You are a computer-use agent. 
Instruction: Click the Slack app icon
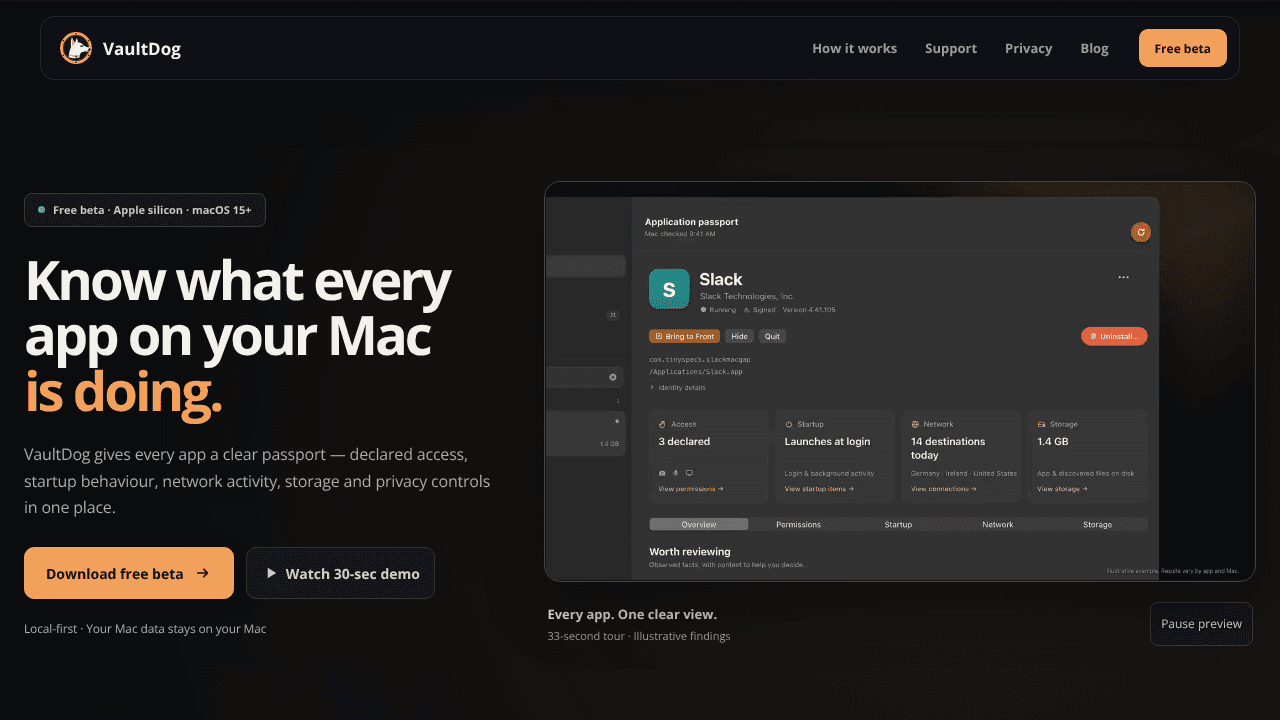(x=669, y=289)
